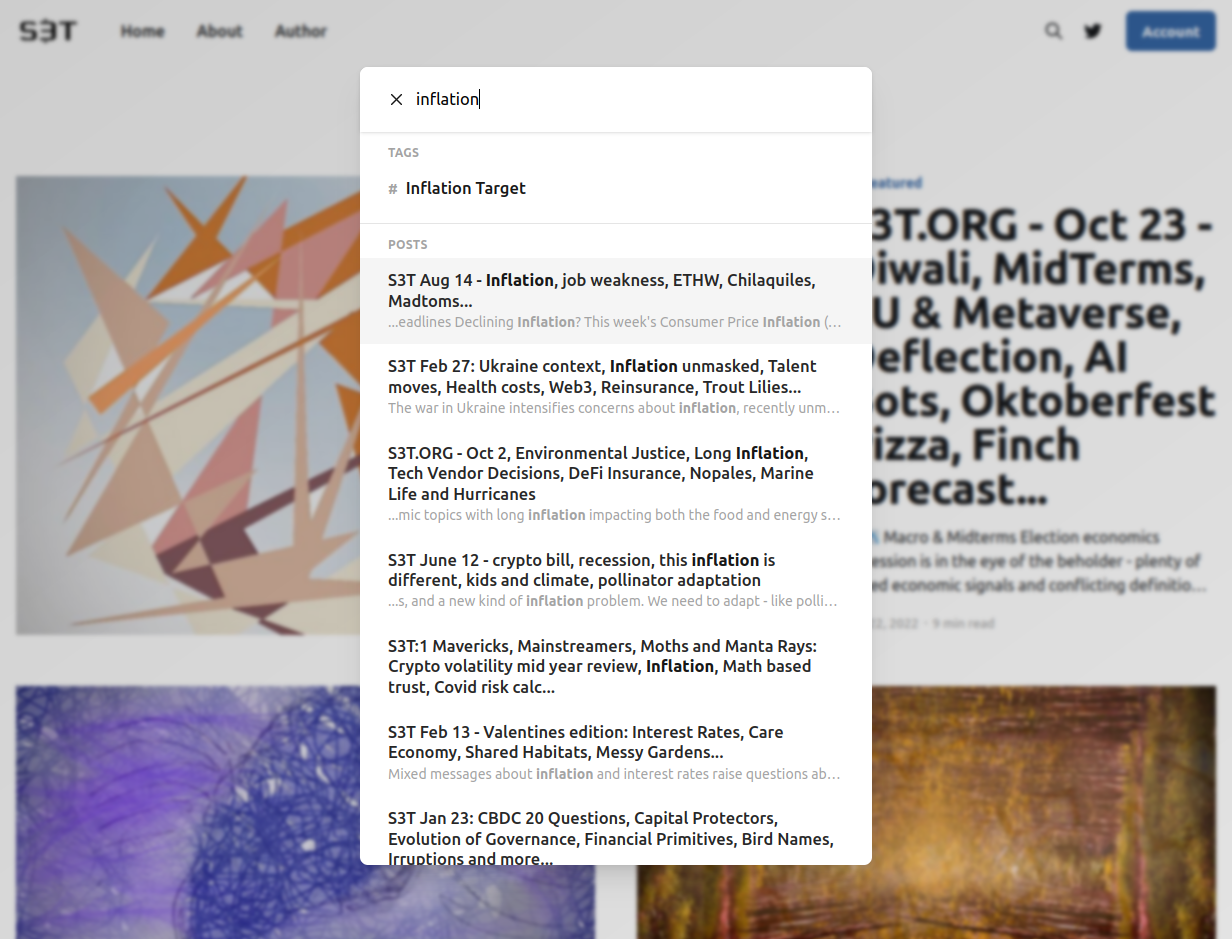1232x939 pixels.
Task: Open the Author menu item
Action: 301,31
